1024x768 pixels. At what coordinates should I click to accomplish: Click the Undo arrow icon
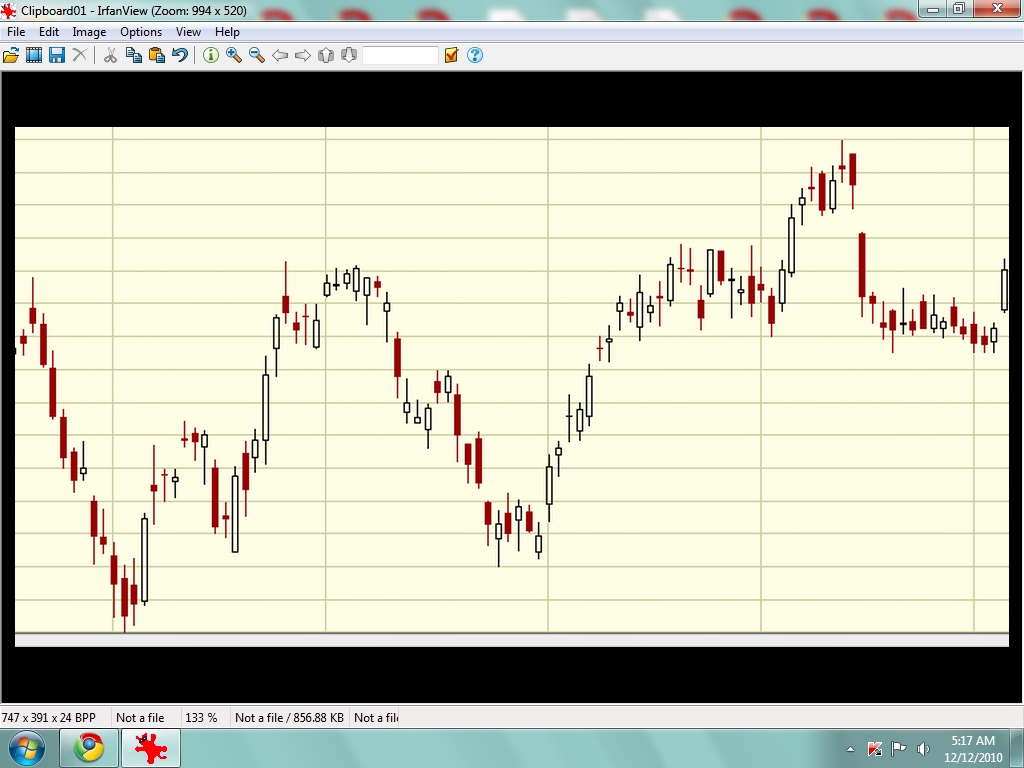[x=180, y=56]
